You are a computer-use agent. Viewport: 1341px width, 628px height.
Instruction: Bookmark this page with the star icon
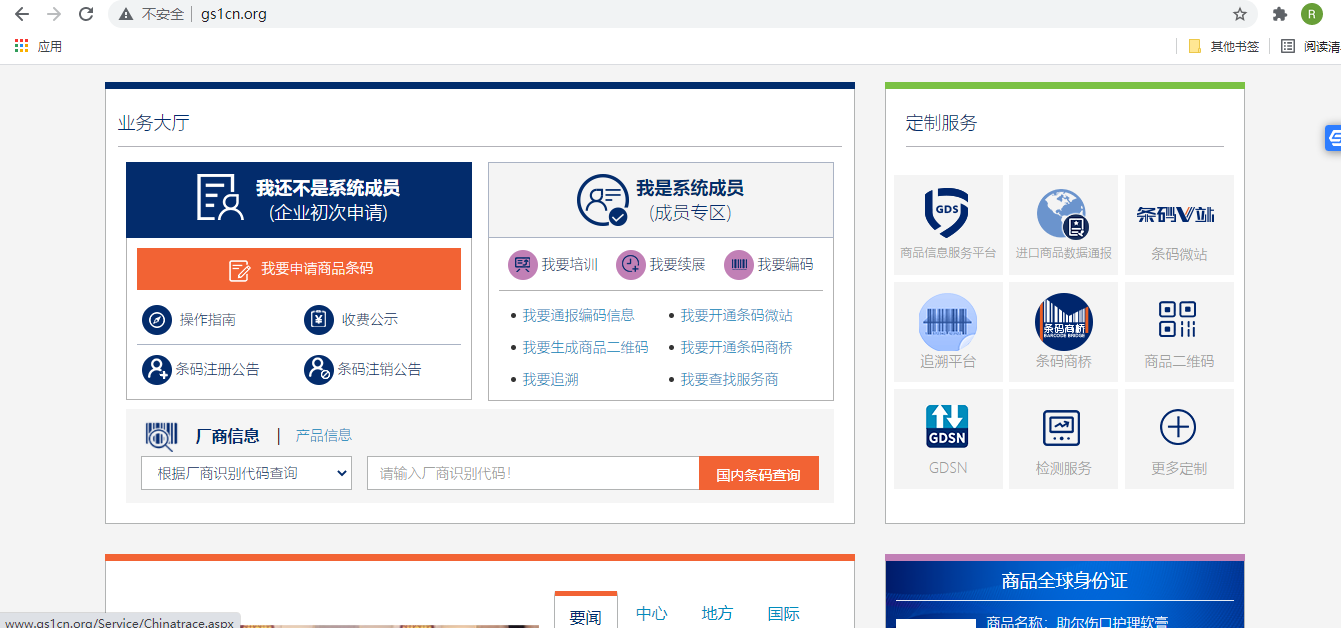coord(1240,14)
